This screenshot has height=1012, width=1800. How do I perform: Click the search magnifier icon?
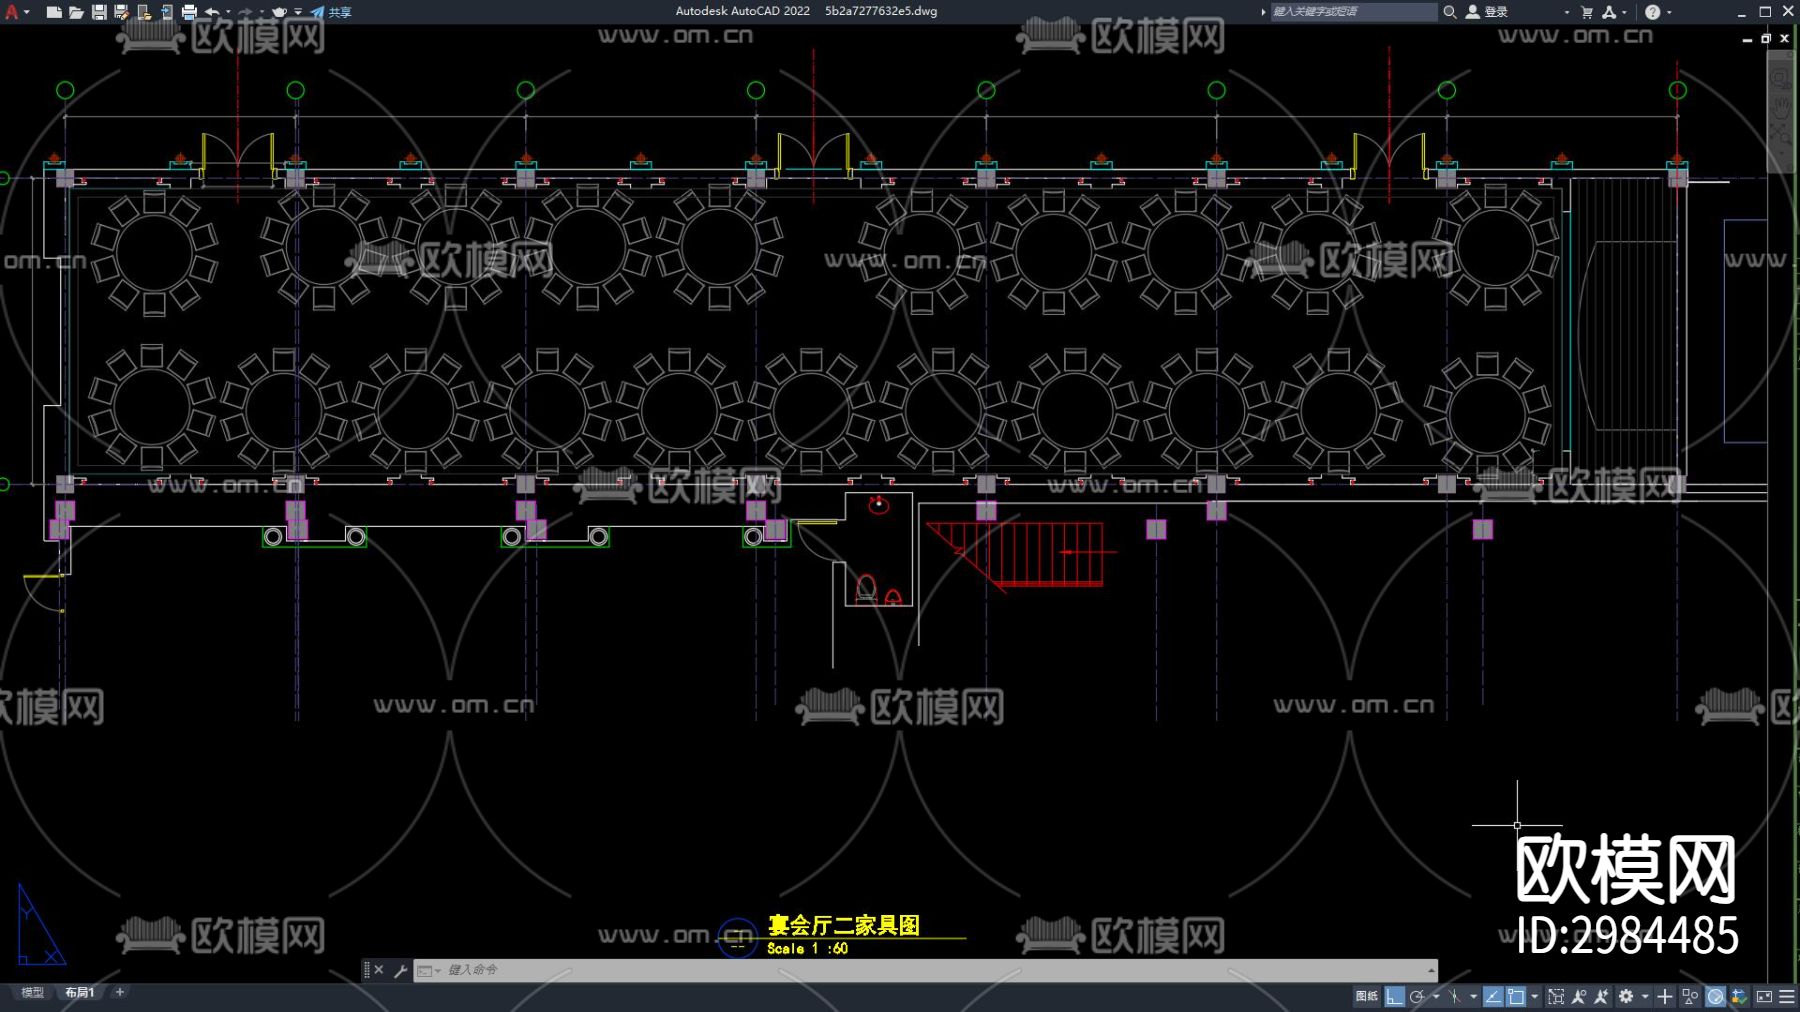click(x=1449, y=12)
